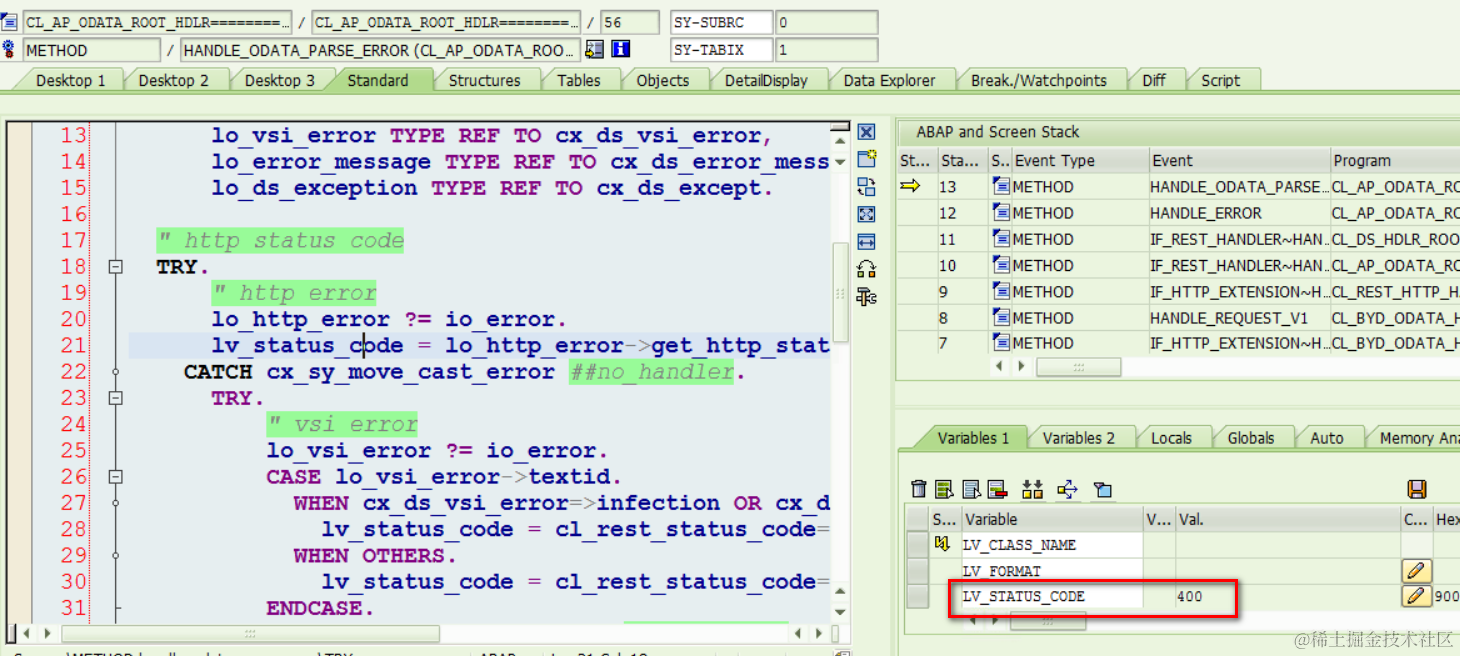Click the icon with two arrows over boxes
The image size is (1460, 656).
[1032, 489]
